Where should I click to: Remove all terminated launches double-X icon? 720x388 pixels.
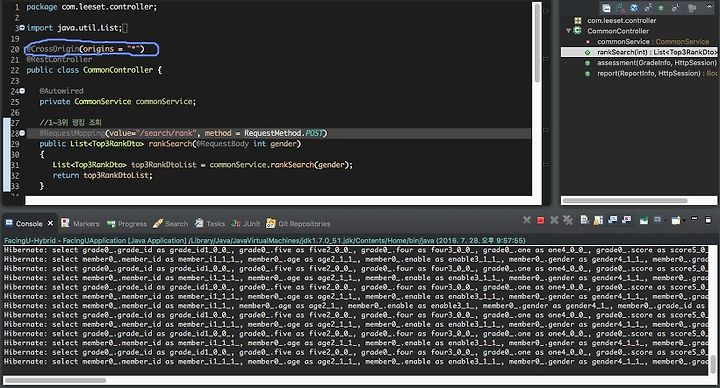coord(568,220)
